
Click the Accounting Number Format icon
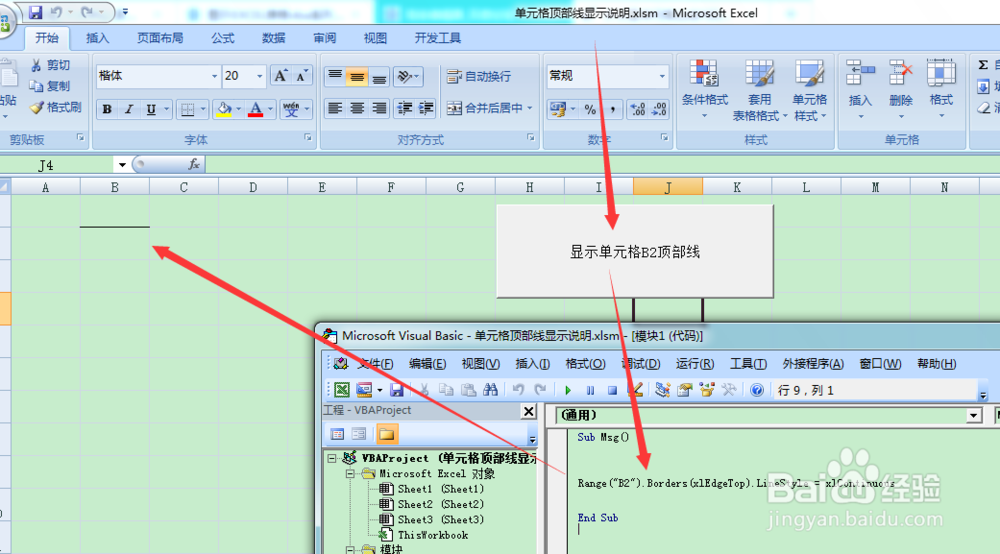(x=558, y=110)
